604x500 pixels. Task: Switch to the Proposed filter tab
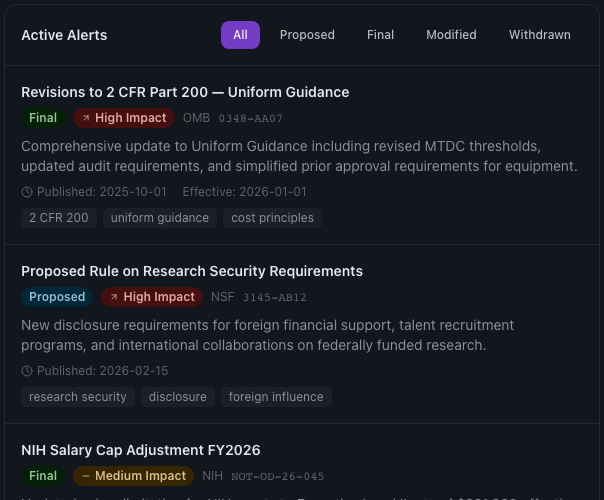[x=307, y=35]
